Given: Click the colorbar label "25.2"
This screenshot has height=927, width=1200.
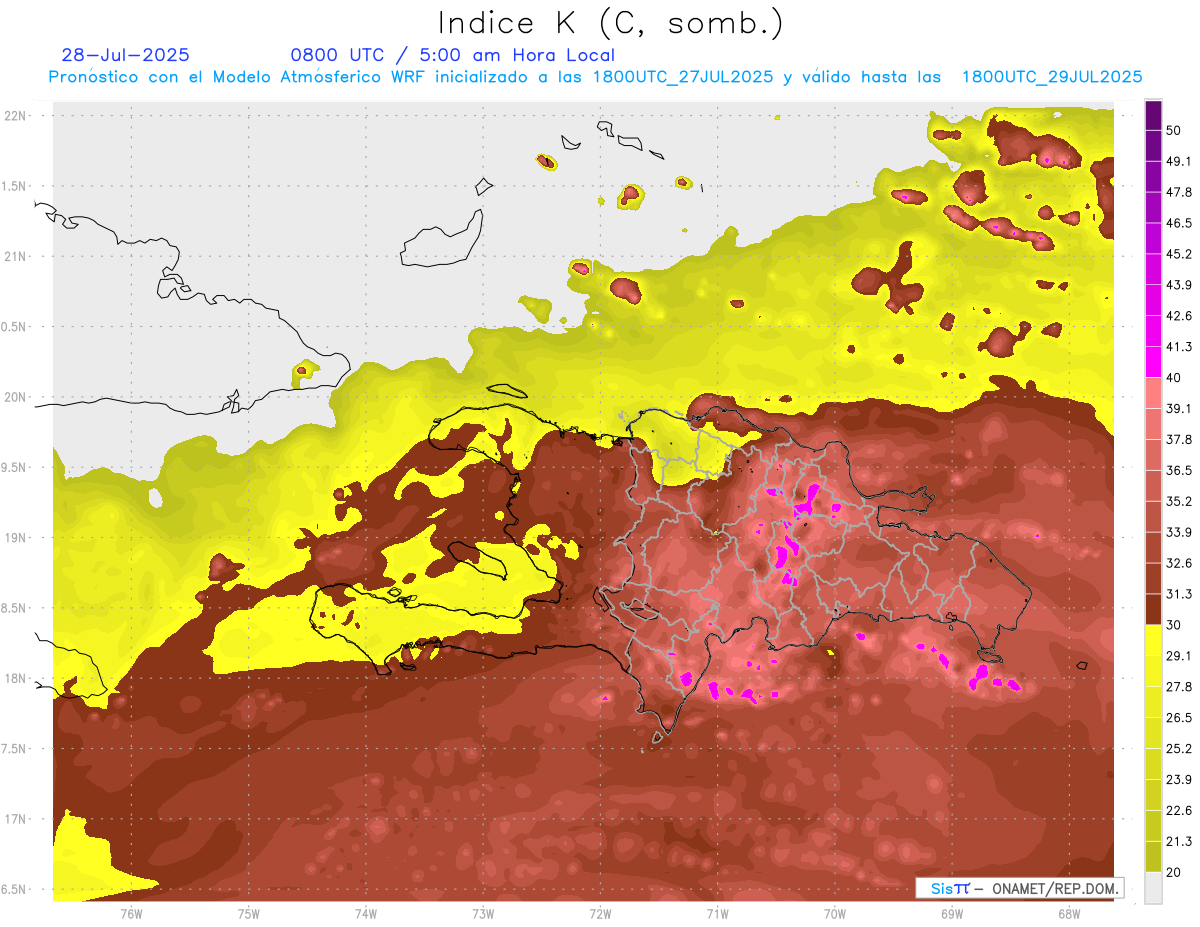Looking at the screenshot, I should [1178, 749].
